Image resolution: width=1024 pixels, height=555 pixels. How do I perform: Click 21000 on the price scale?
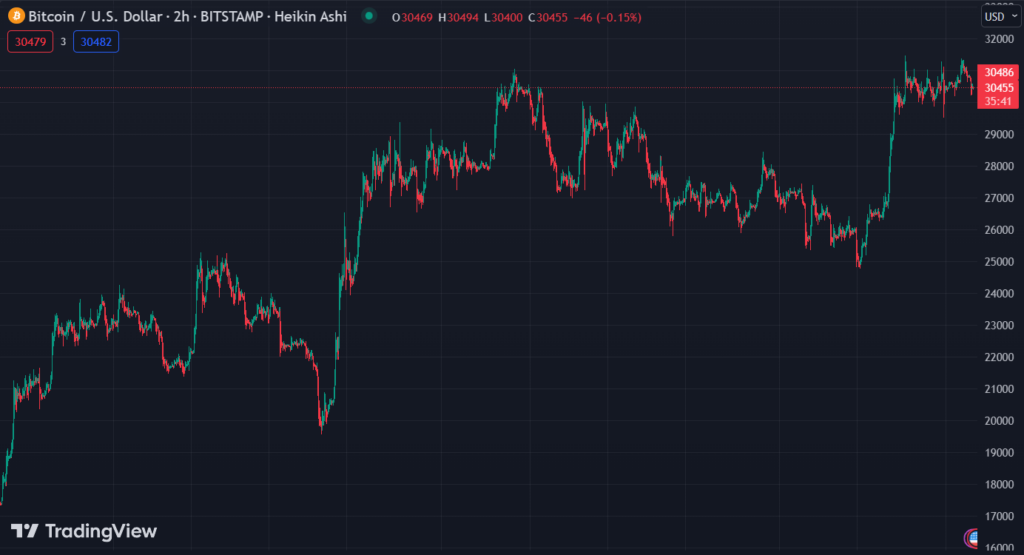pyautogui.click(x=999, y=389)
